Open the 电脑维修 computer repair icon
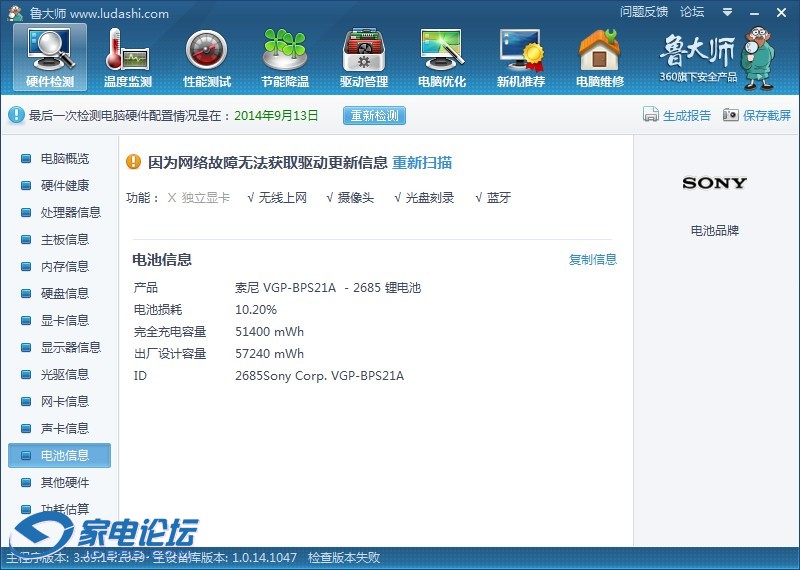 click(x=600, y=56)
